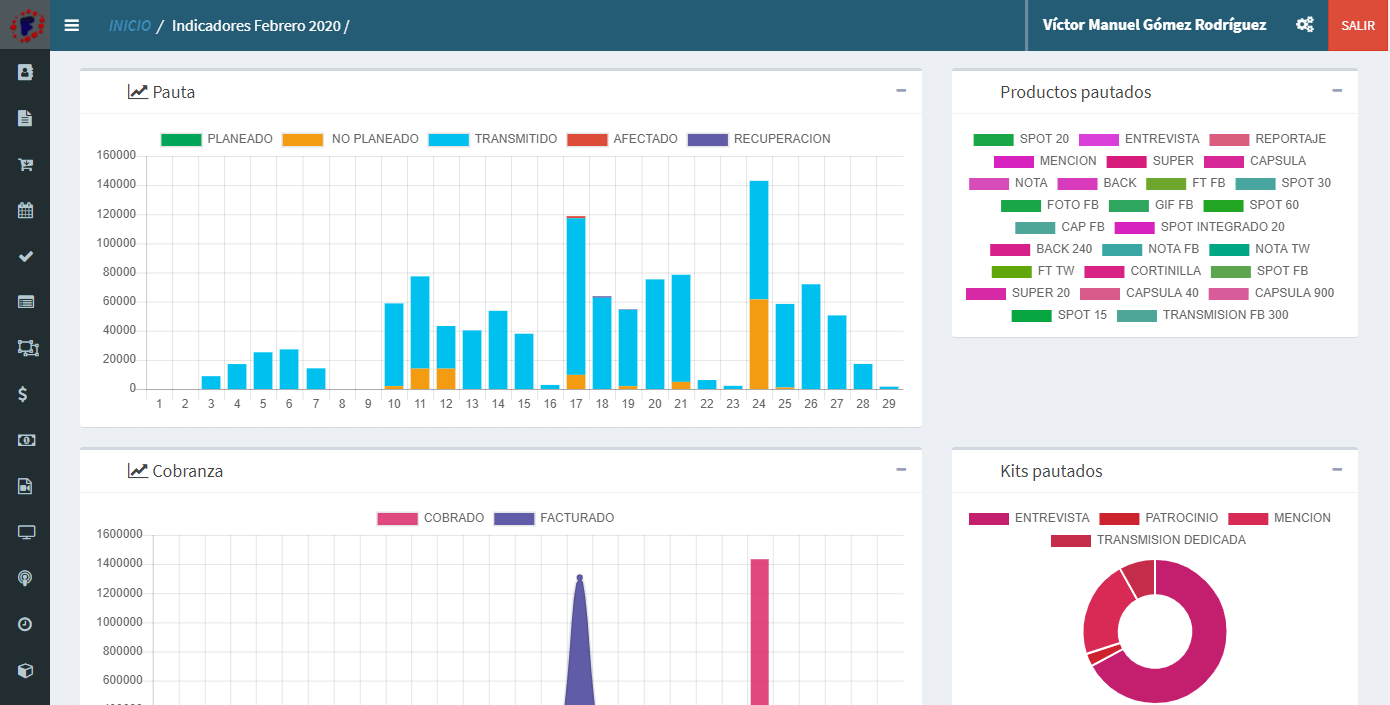Open the video file sidebar icon
This screenshot has width=1390, height=705.
click(25, 486)
